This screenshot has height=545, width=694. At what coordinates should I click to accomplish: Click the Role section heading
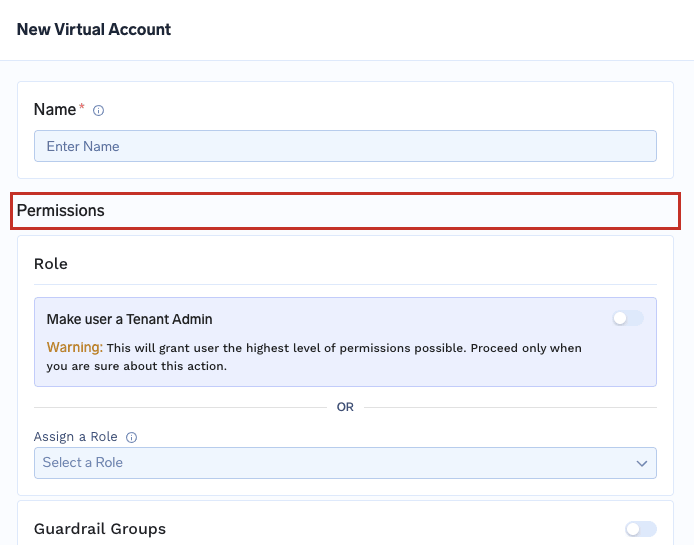[51, 264]
